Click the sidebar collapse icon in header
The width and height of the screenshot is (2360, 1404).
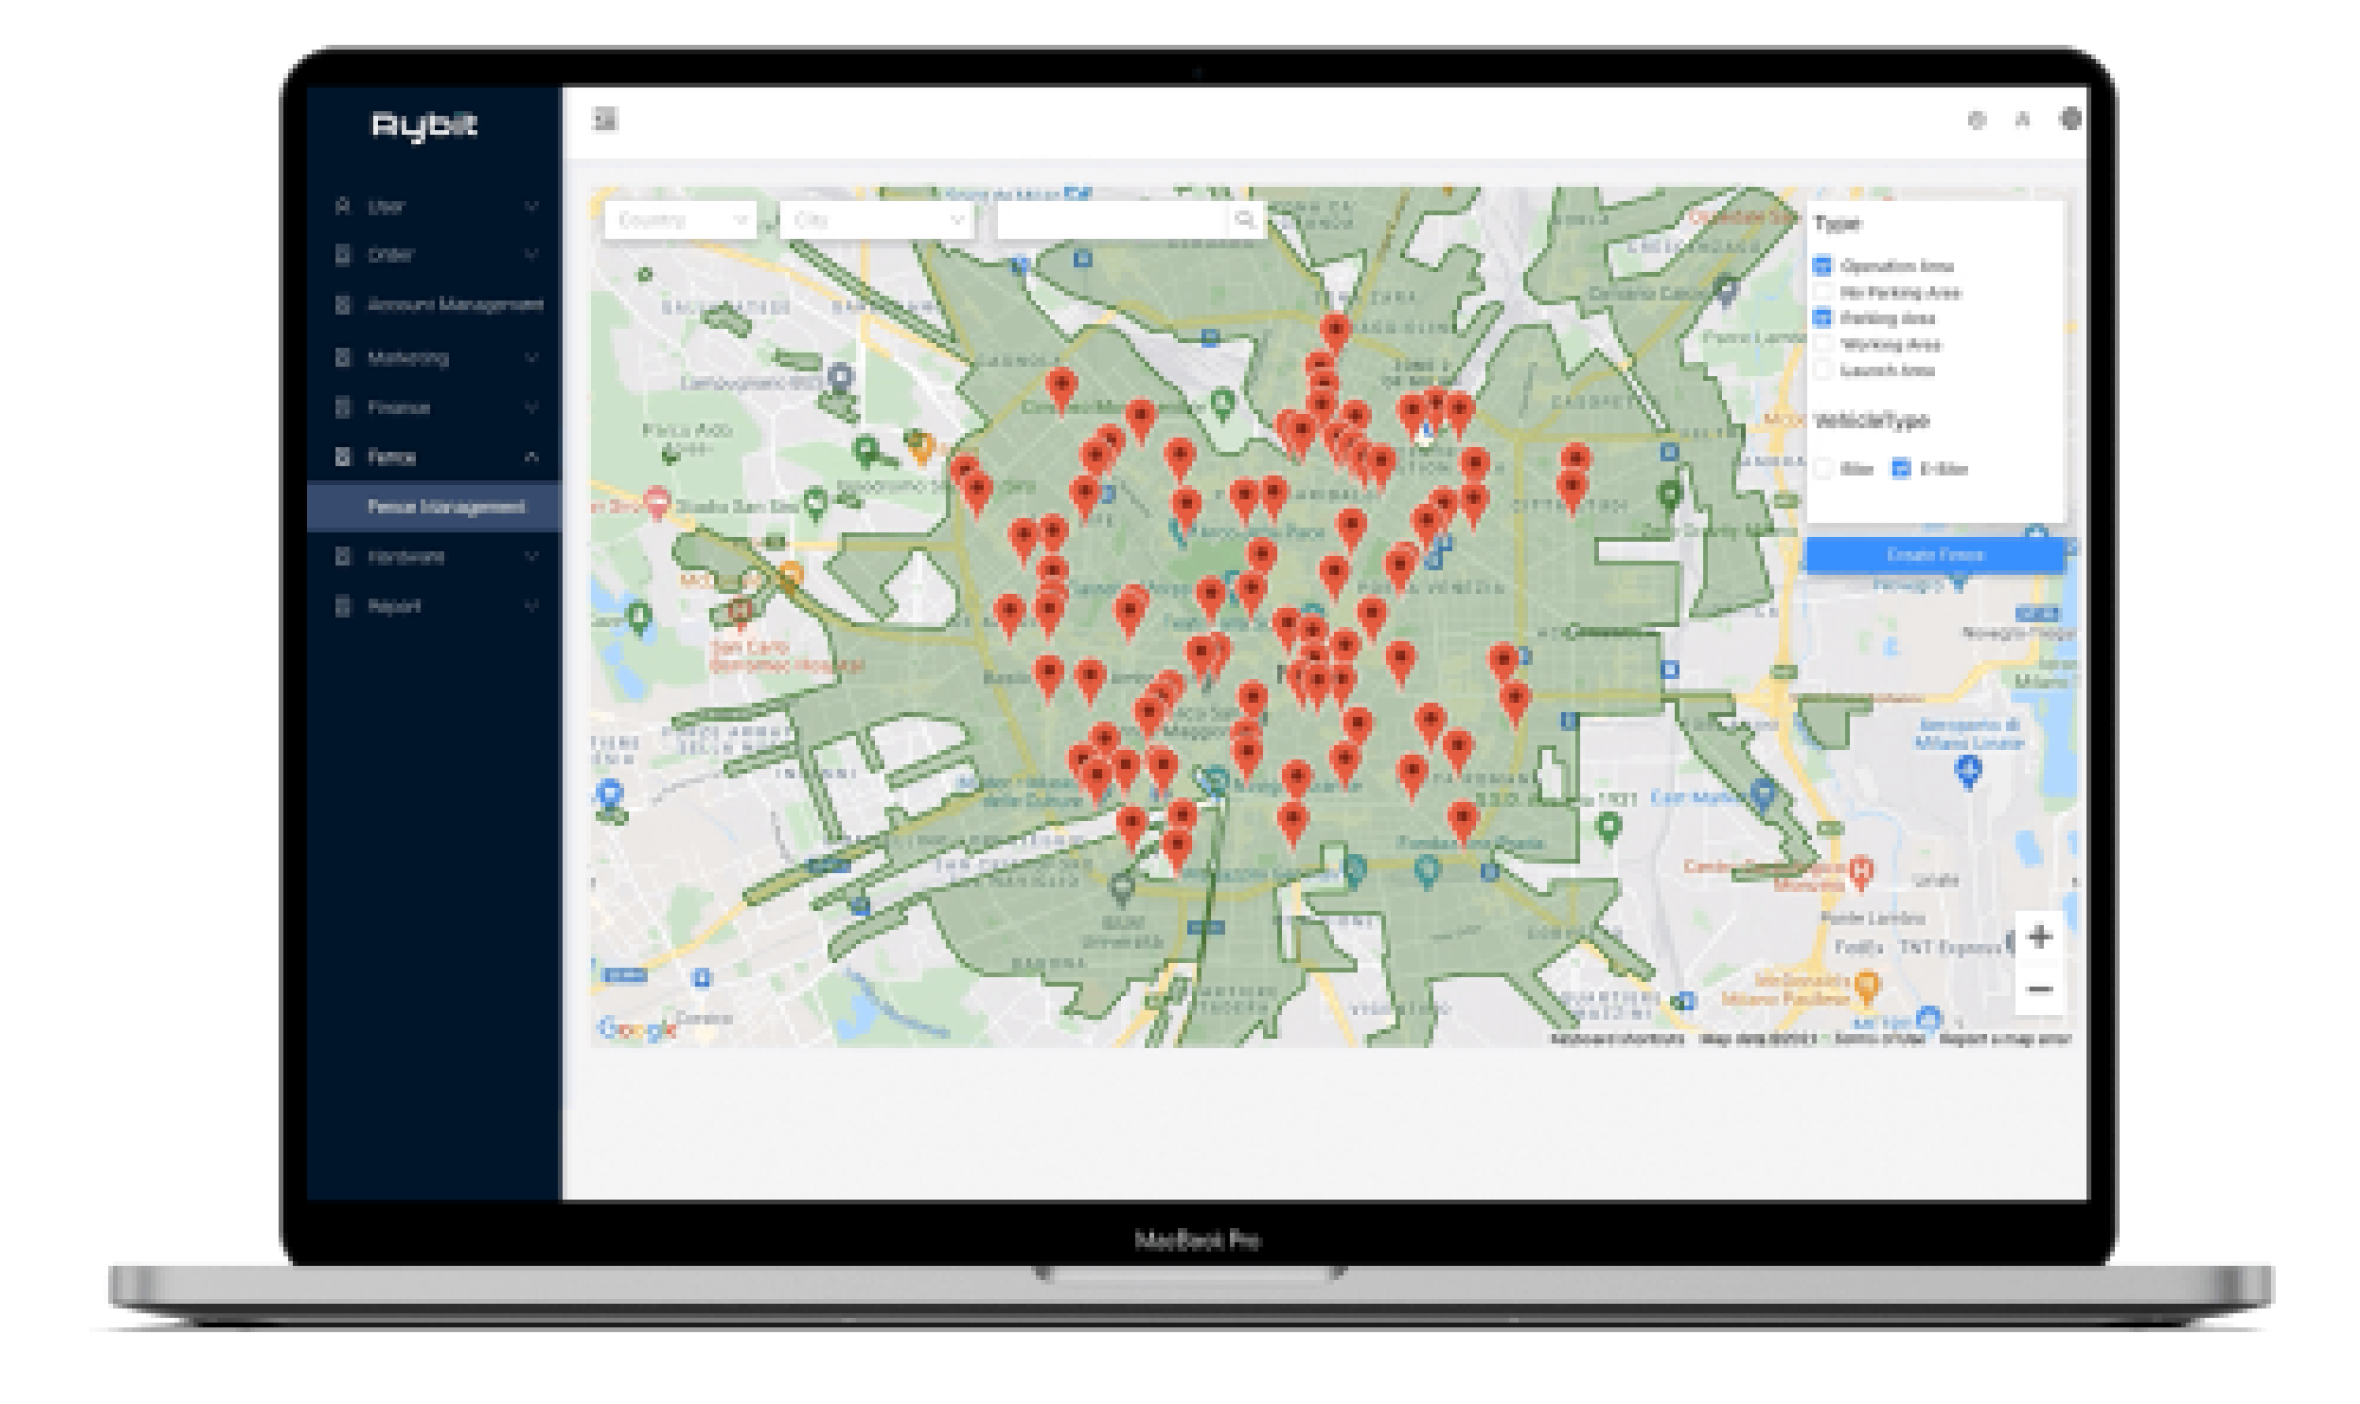point(605,120)
